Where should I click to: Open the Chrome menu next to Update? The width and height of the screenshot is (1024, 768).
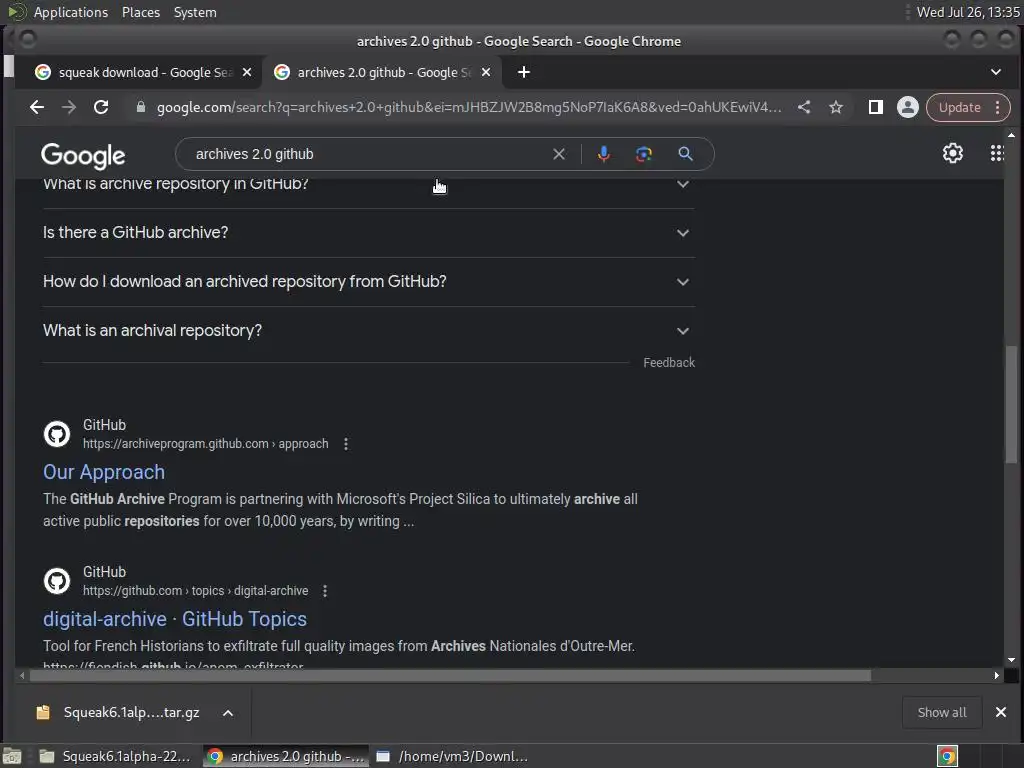tap(997, 107)
